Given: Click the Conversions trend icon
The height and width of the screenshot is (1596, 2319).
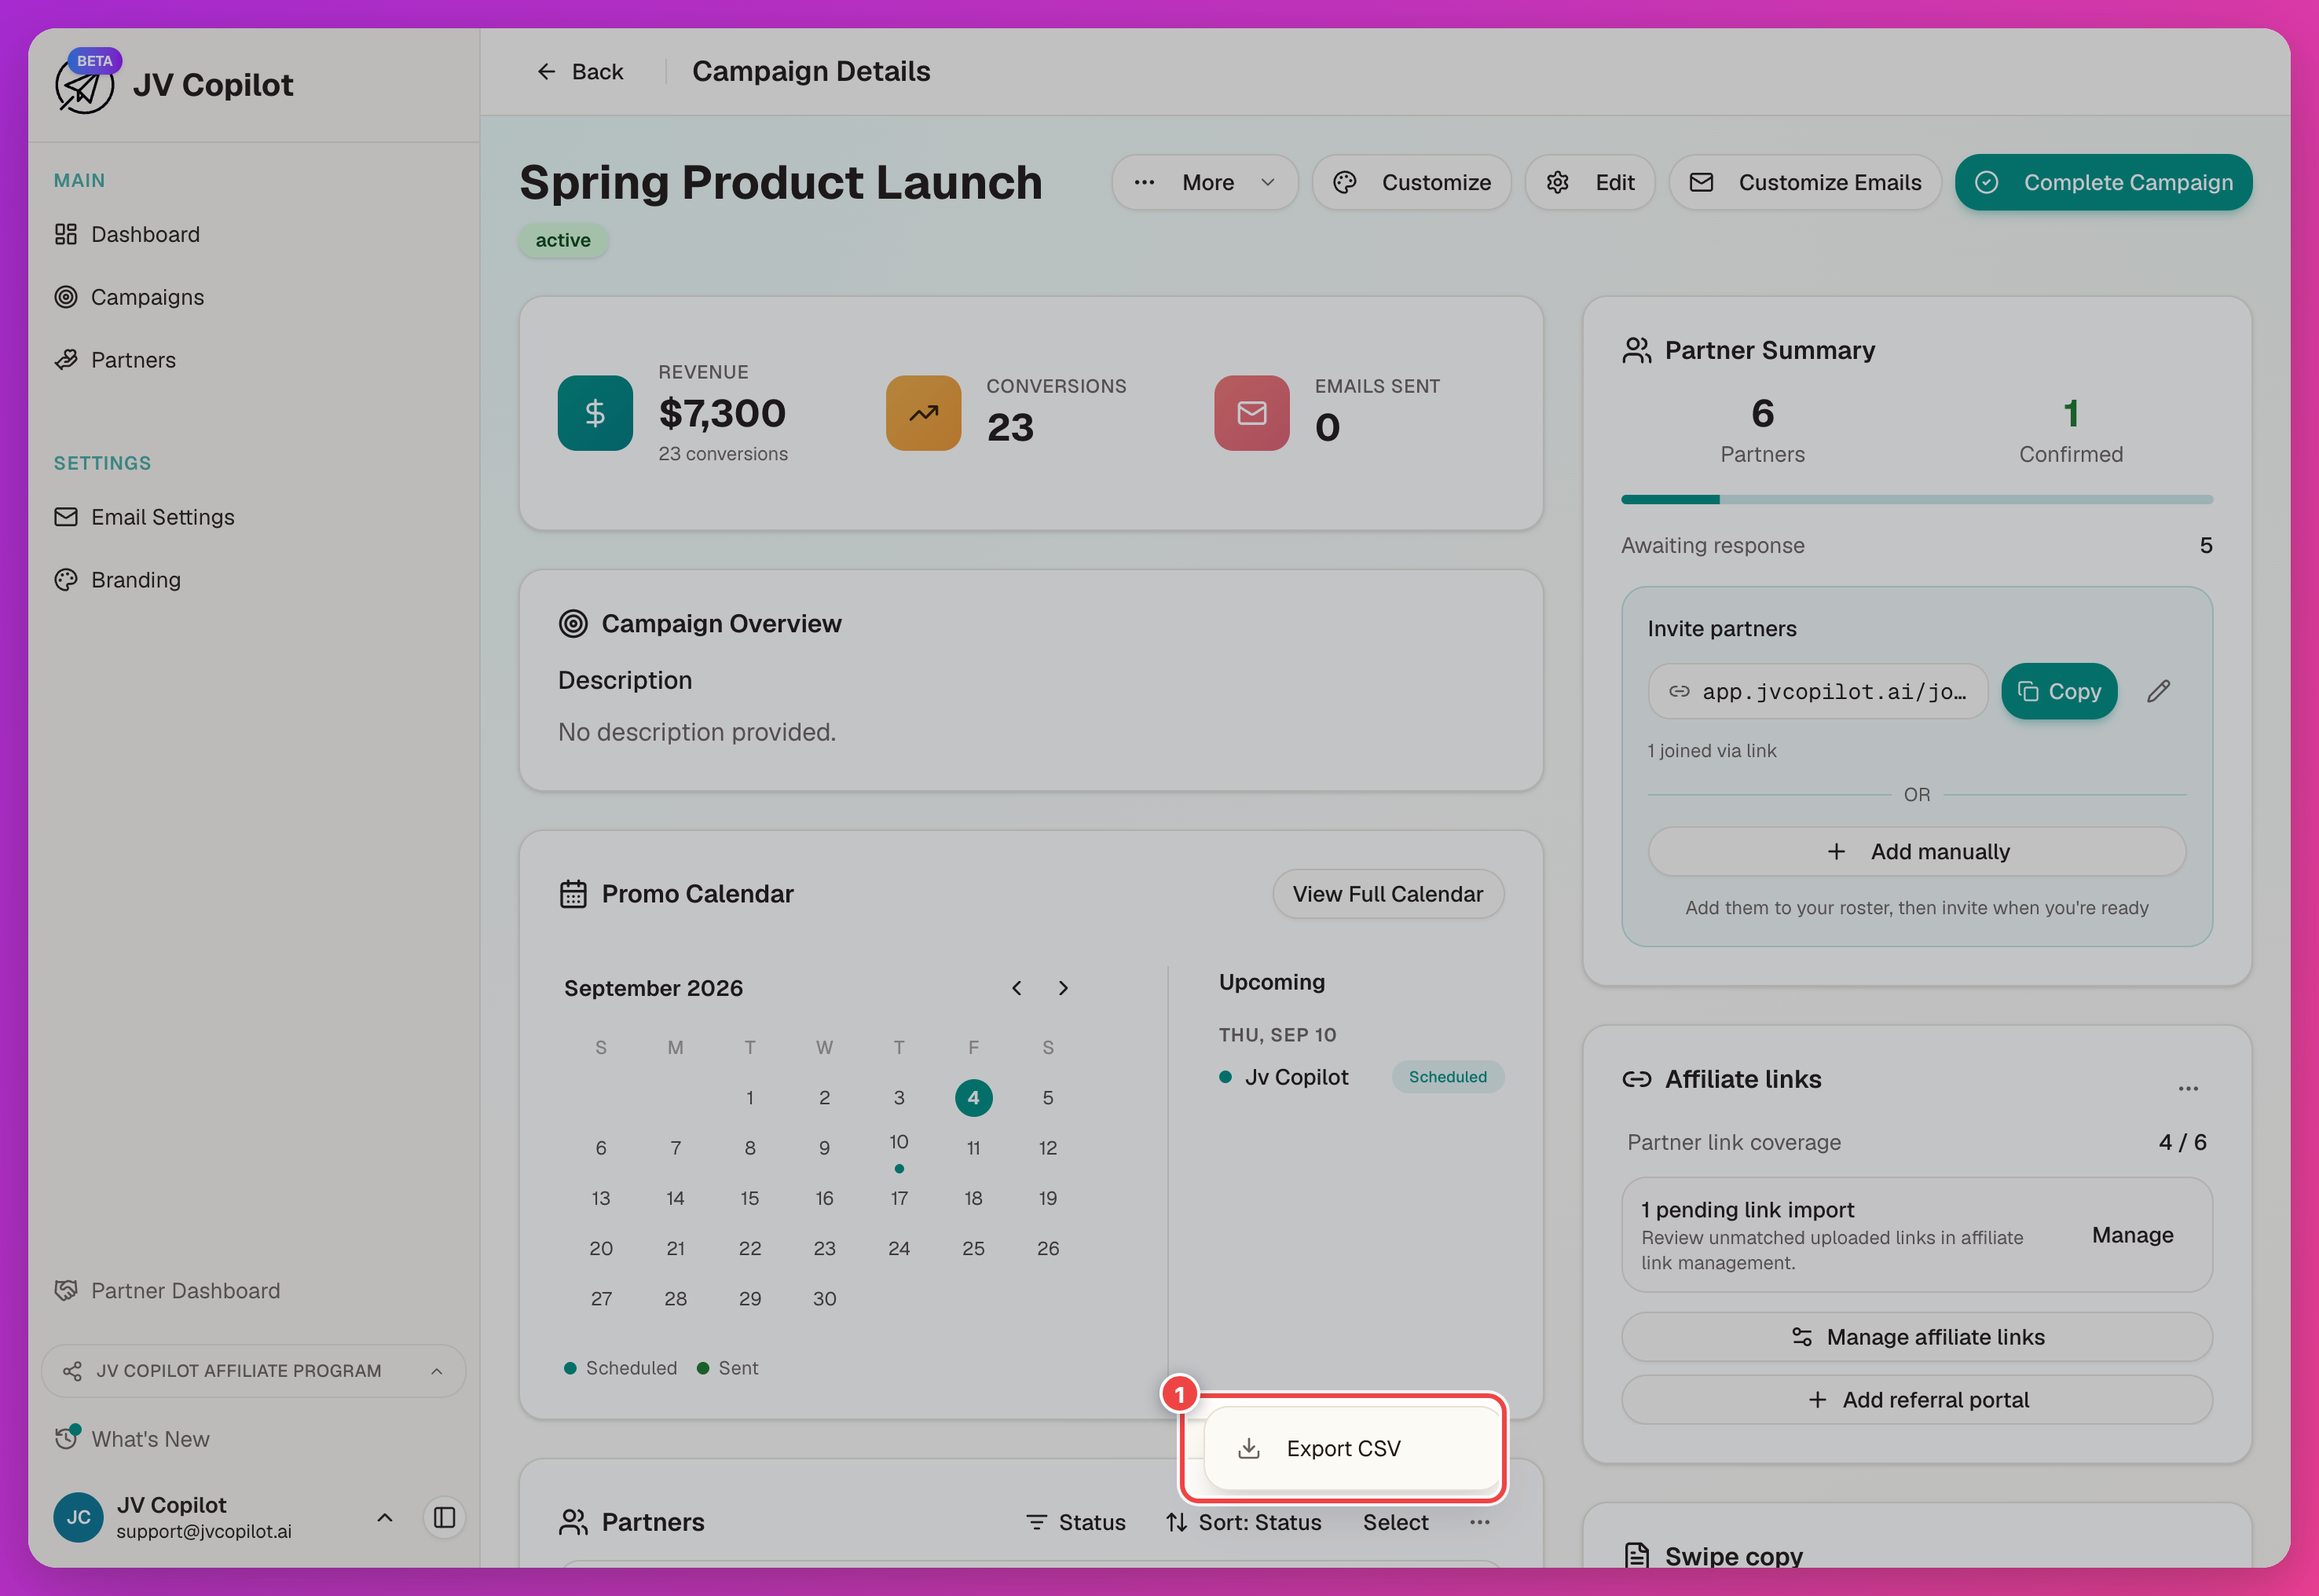Looking at the screenshot, I should 923,413.
